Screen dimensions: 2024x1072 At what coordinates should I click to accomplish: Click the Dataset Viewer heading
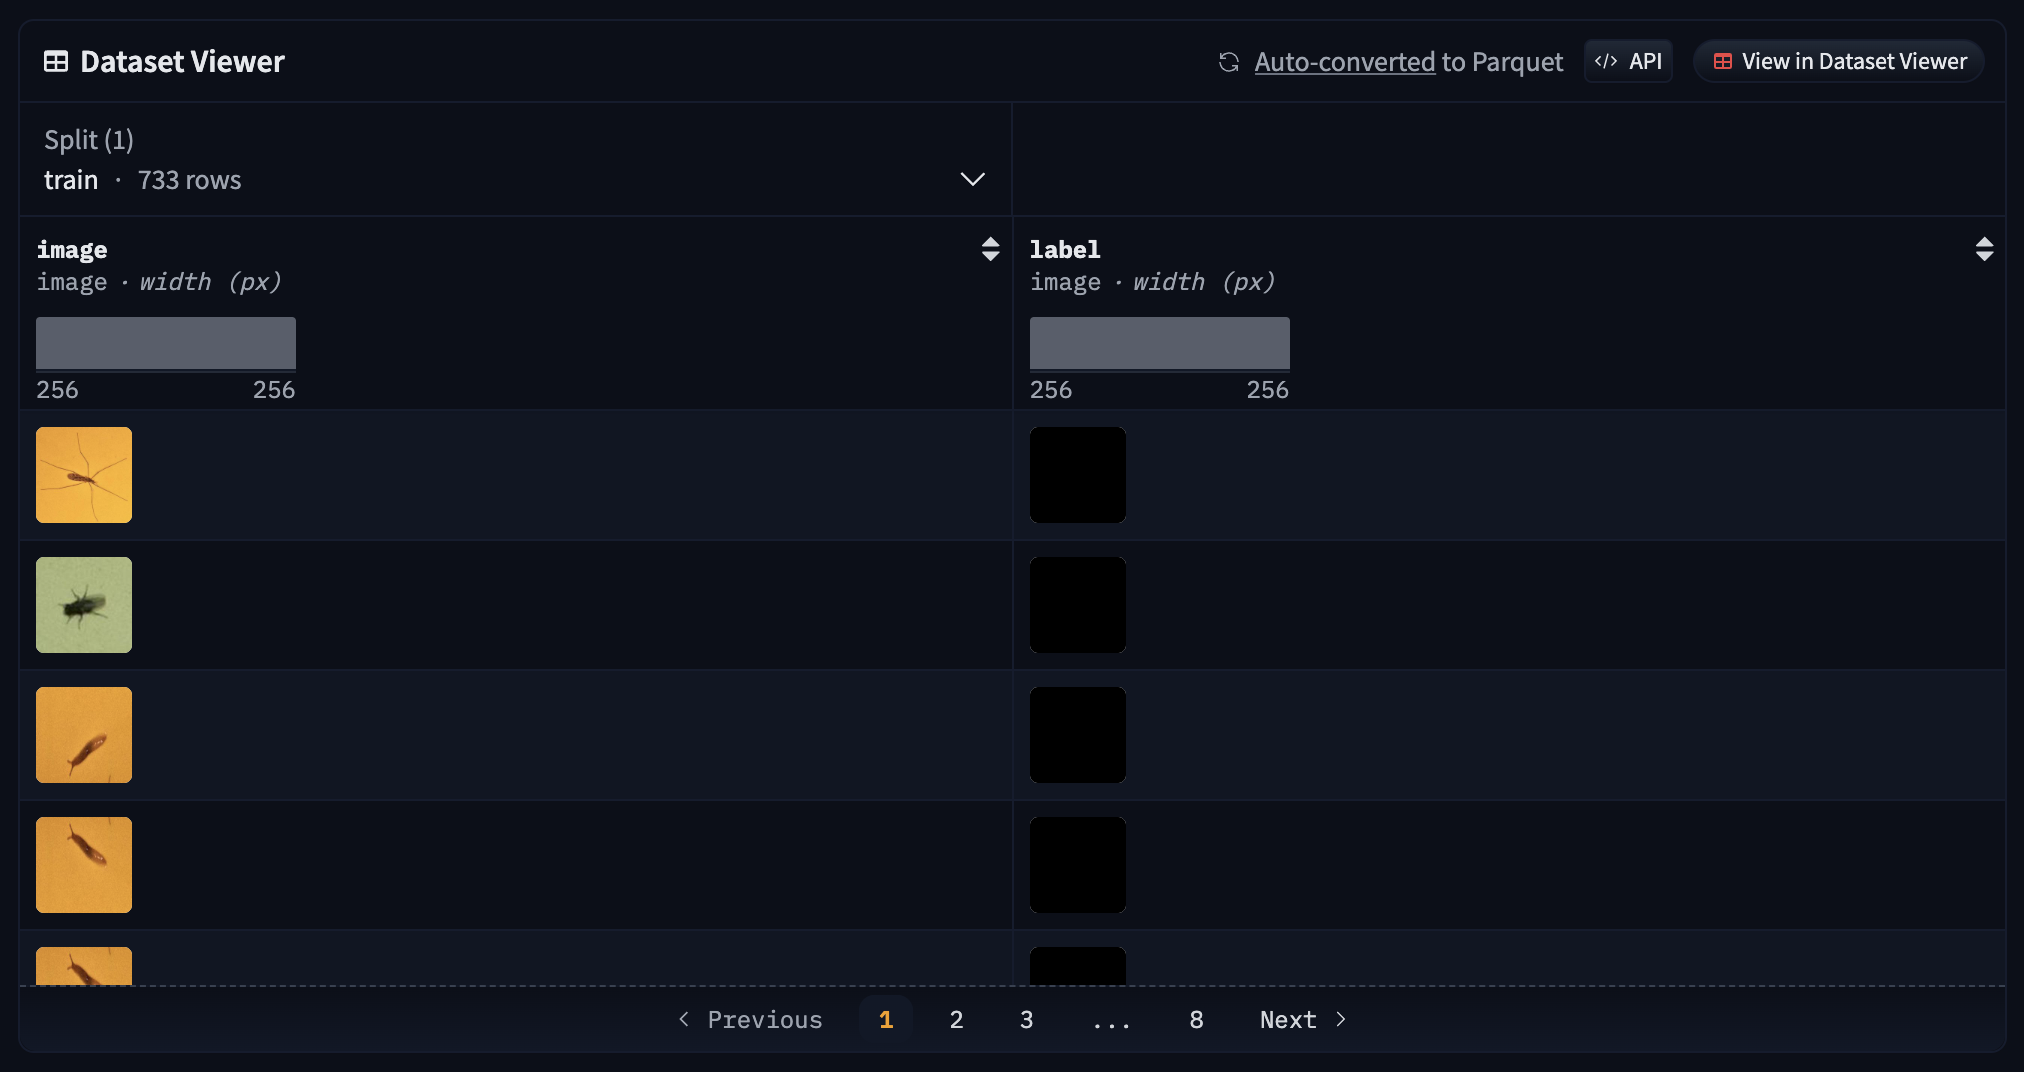(182, 62)
